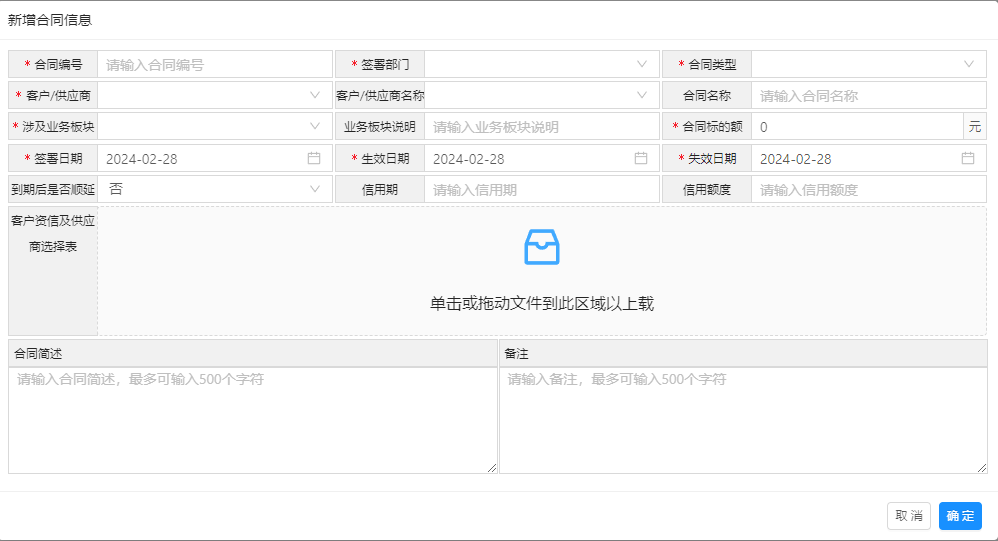Viewport: 998px width, 541px height.
Task: Click the calendar icon in 生效日期 field
Action: click(641, 158)
